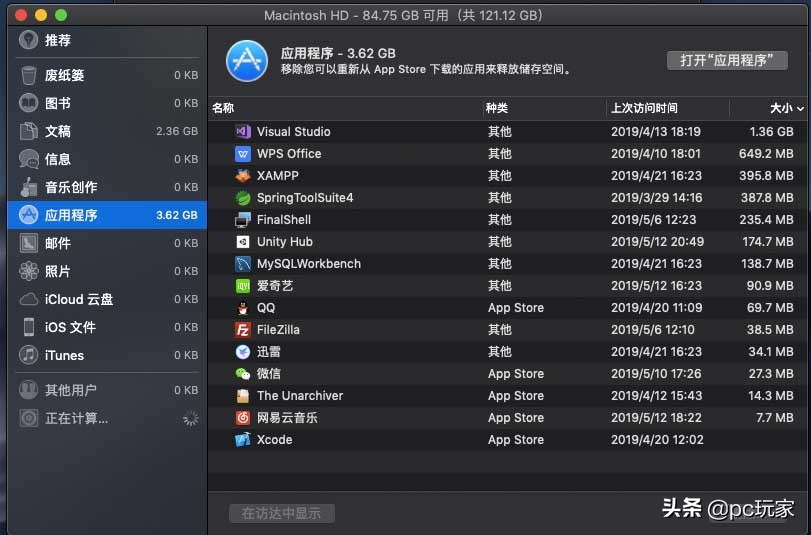Click App Store kind in QQ row

click(516, 308)
